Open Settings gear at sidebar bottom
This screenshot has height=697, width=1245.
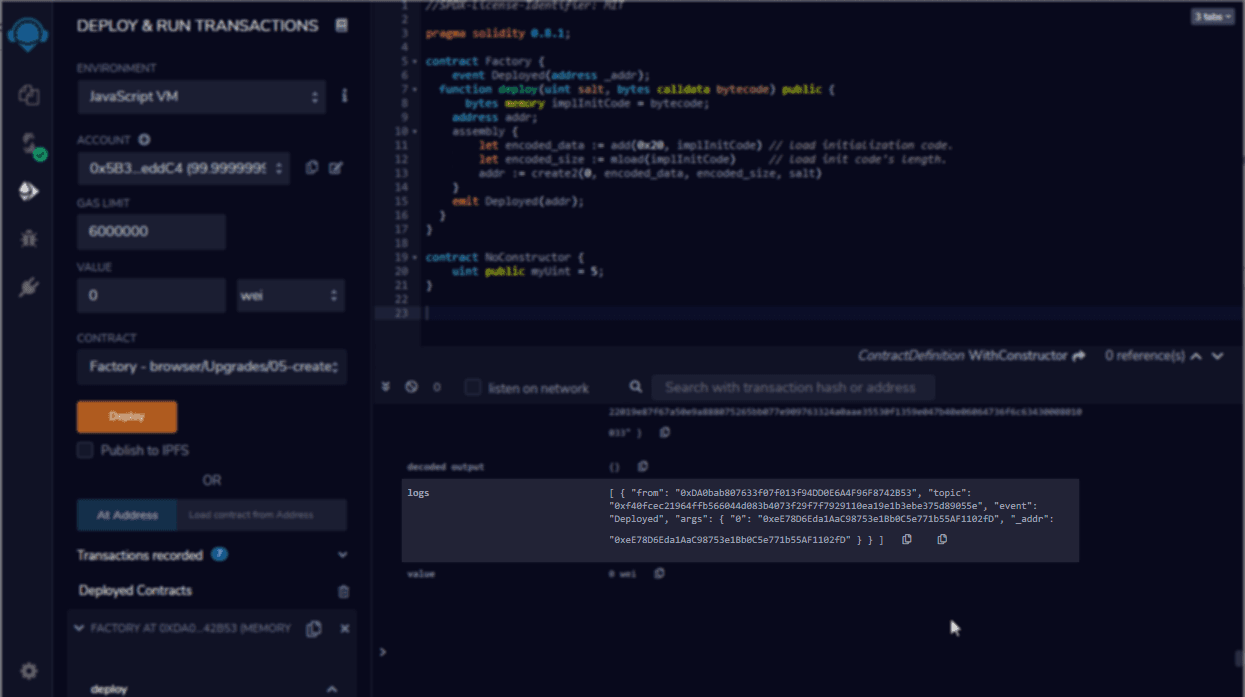pos(28,670)
